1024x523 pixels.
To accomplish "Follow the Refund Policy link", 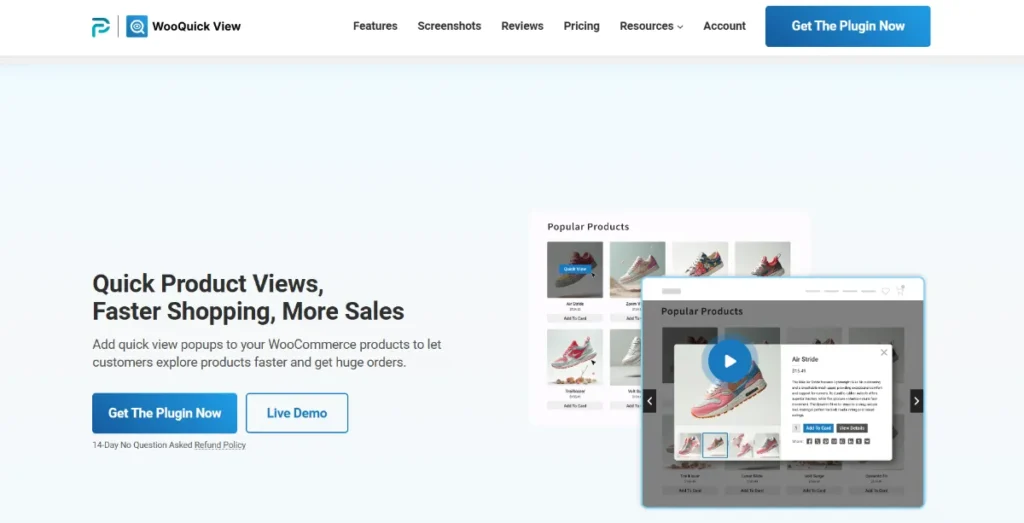I will pos(220,445).
